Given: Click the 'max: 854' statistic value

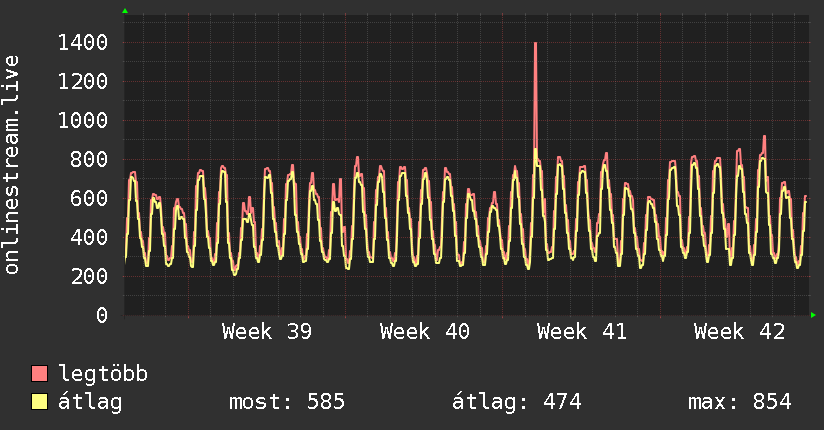Looking at the screenshot, I should 740,402.
